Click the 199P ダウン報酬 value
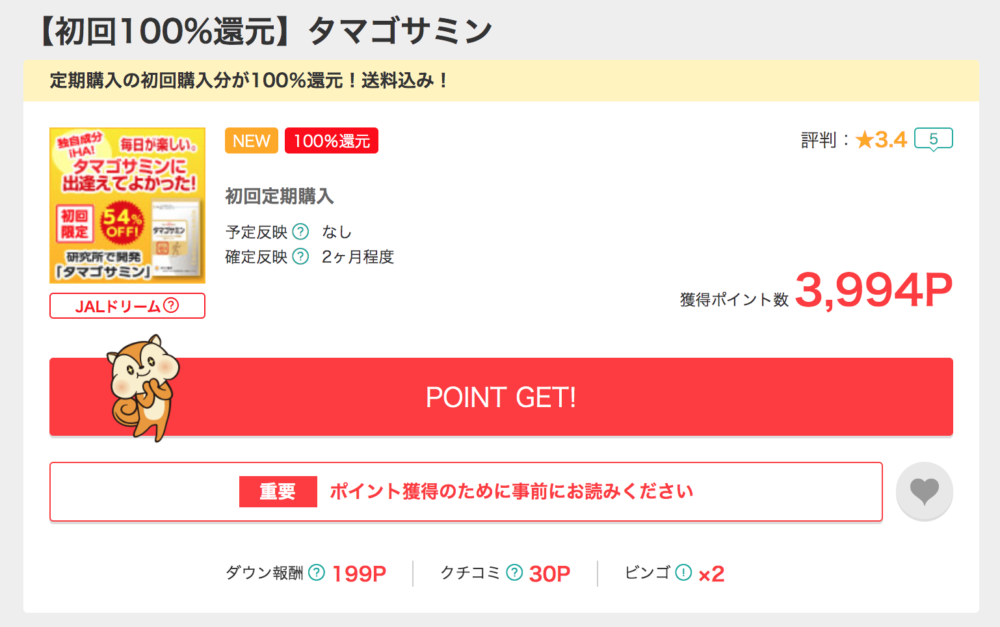The width and height of the screenshot is (1000, 627). [359, 573]
